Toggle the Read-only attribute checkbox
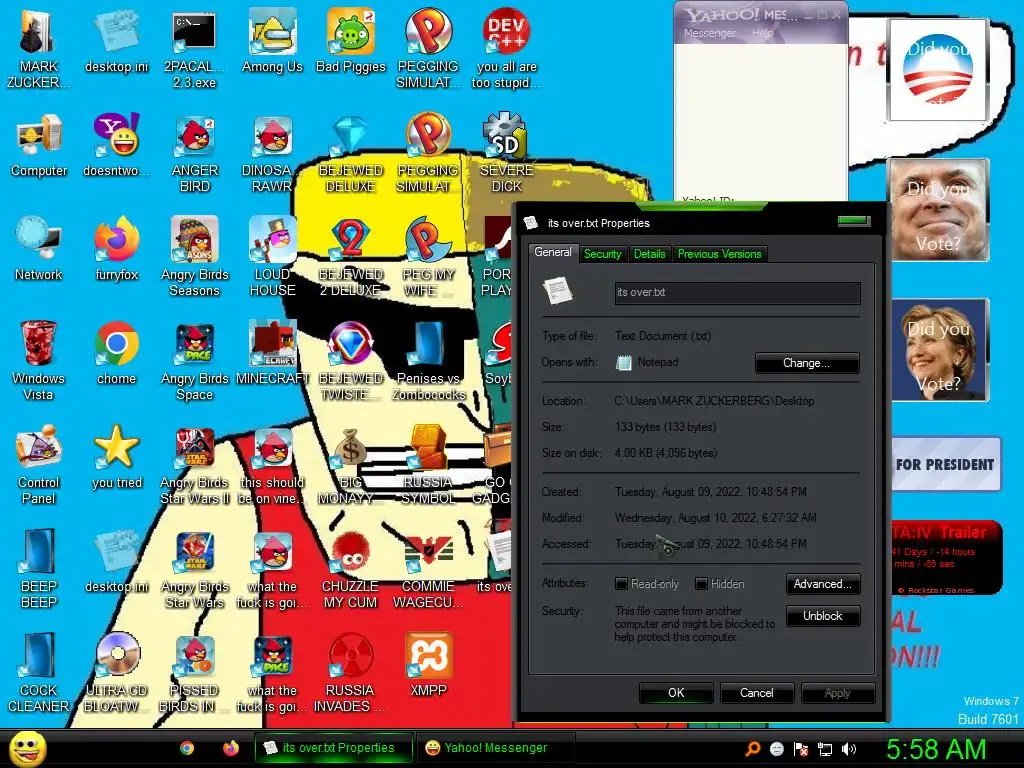 tap(622, 584)
